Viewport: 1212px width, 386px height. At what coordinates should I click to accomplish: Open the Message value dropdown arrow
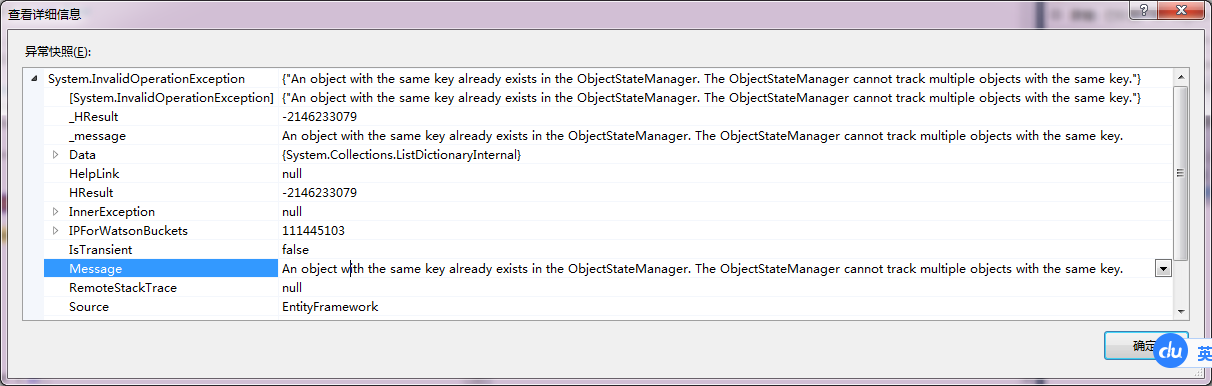coord(1163,269)
